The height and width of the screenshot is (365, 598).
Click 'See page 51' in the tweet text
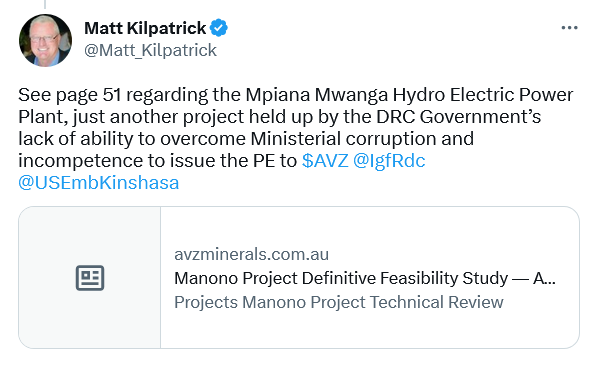(69, 95)
